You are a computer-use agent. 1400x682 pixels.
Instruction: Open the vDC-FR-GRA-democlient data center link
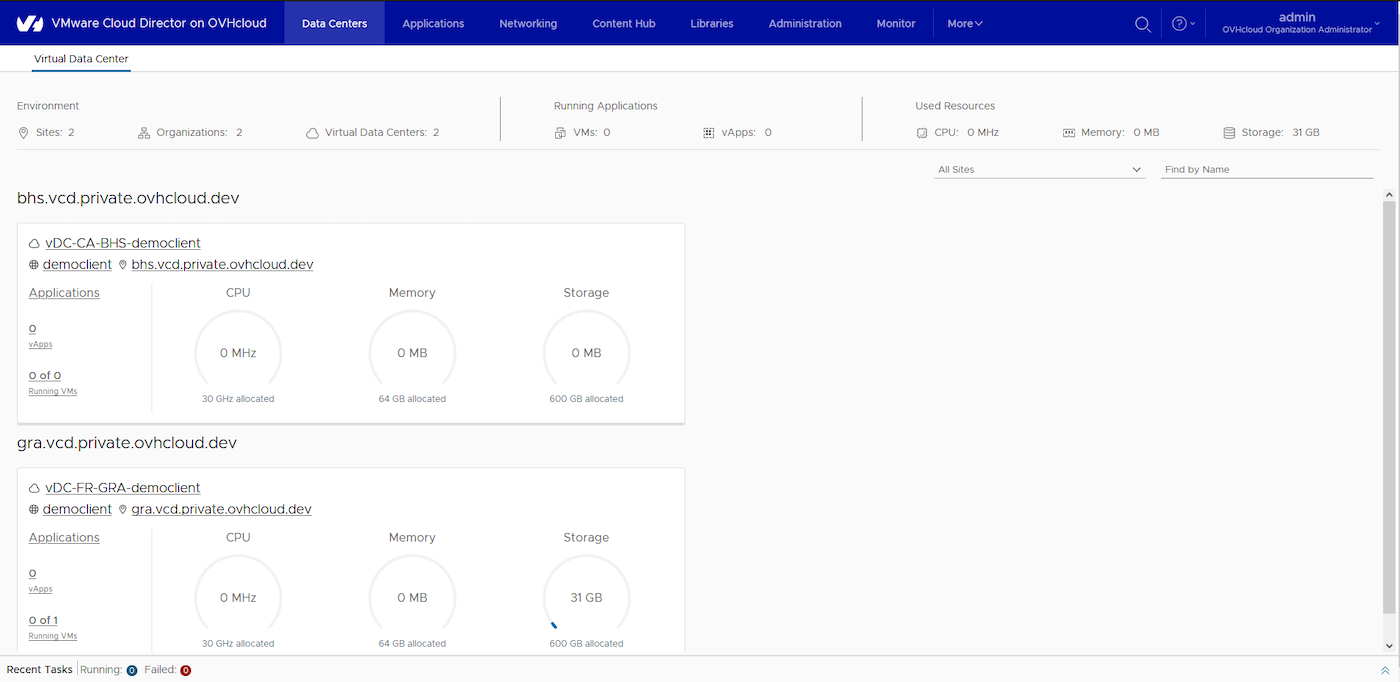(122, 488)
